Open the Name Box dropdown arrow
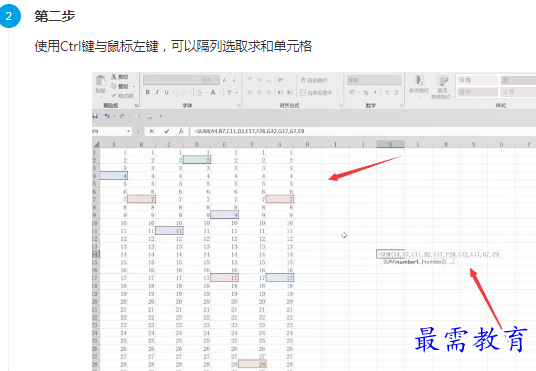The height and width of the screenshot is (371, 536). [x=128, y=131]
